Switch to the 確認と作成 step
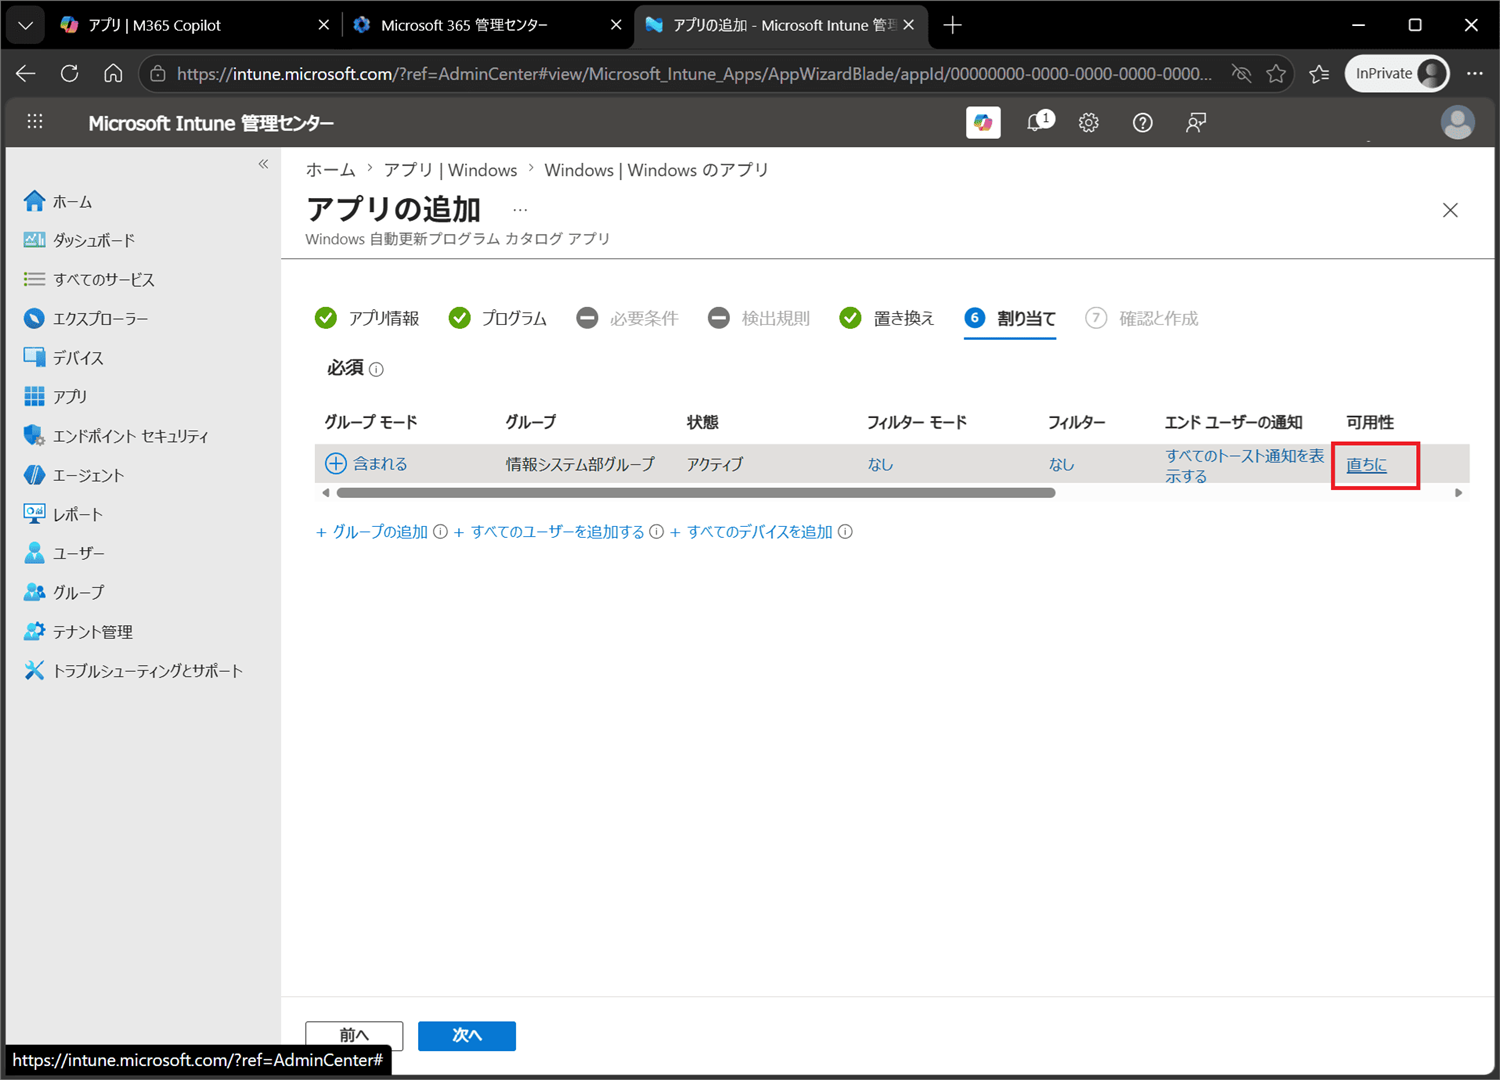The image size is (1500, 1080). (1142, 318)
